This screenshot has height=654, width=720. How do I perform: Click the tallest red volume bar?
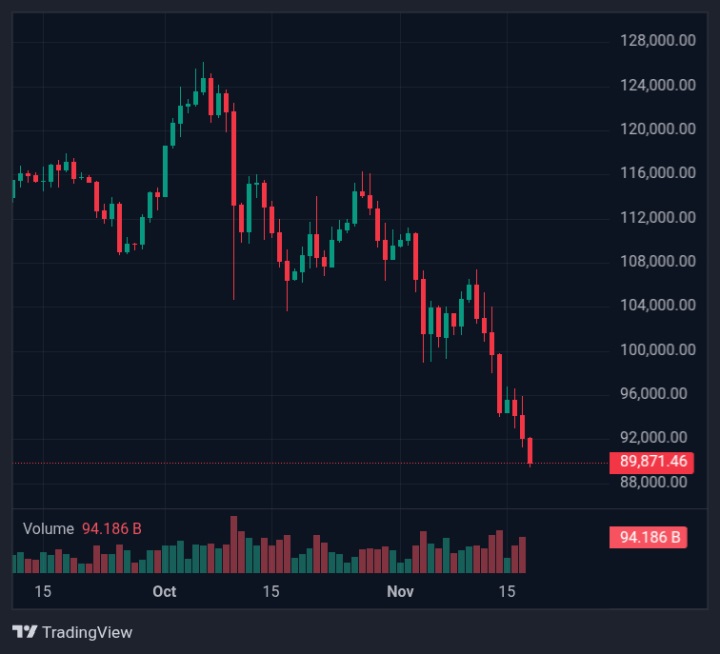(234, 545)
